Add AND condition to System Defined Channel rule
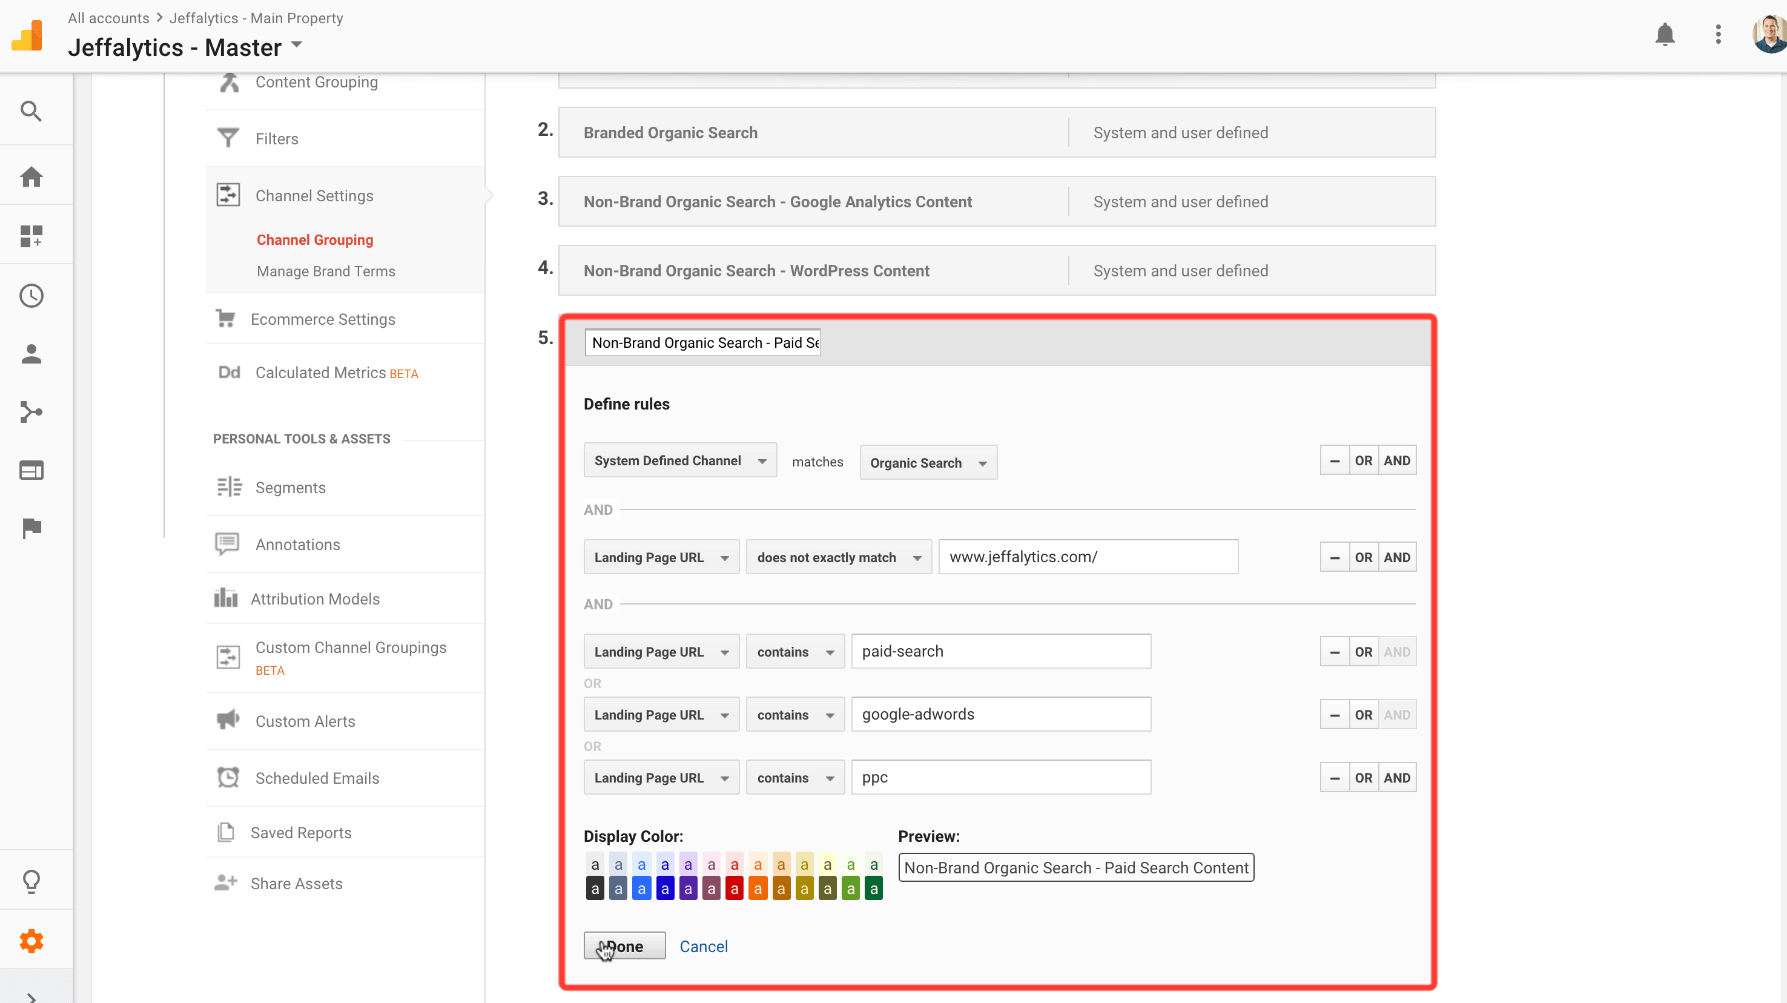 [x=1397, y=461]
